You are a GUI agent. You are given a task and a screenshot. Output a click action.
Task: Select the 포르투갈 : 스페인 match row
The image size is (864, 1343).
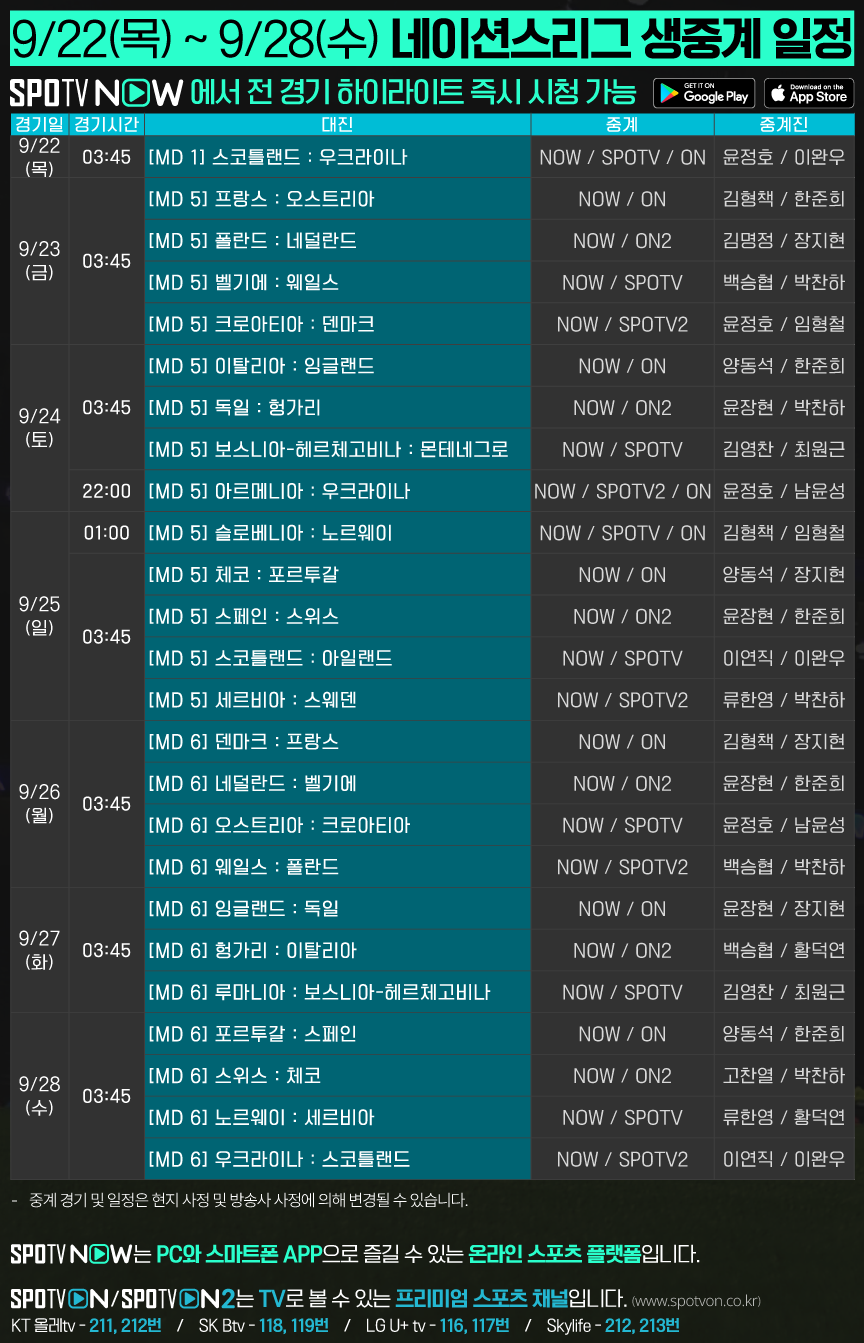coord(337,1034)
